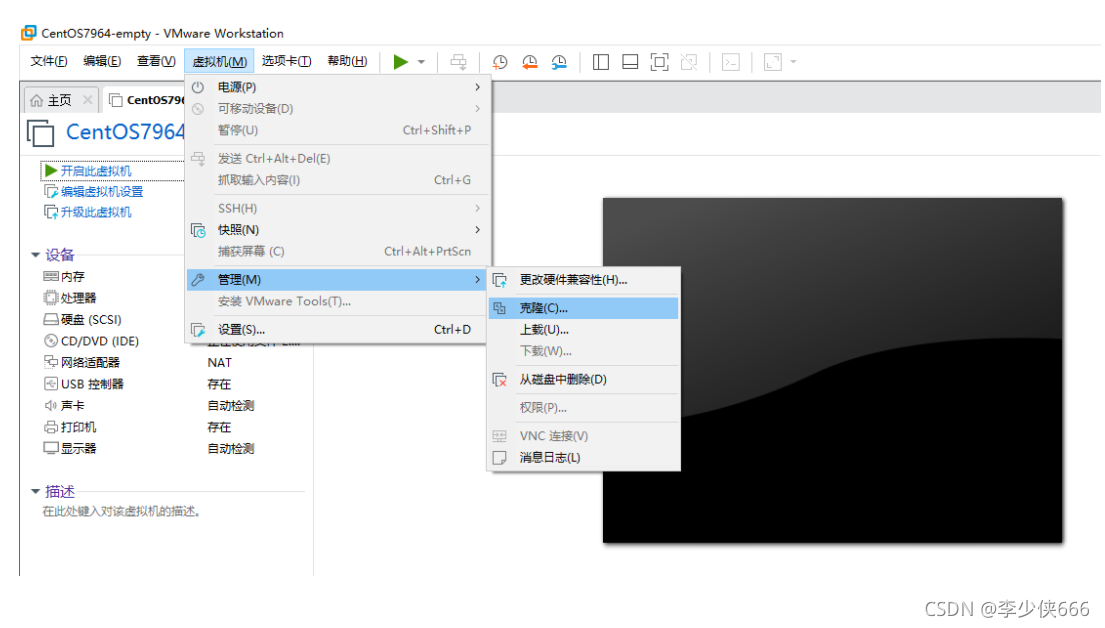This screenshot has width=1105, height=628.
Task: Click the green power-on play toolbar icon
Action: pos(400,62)
